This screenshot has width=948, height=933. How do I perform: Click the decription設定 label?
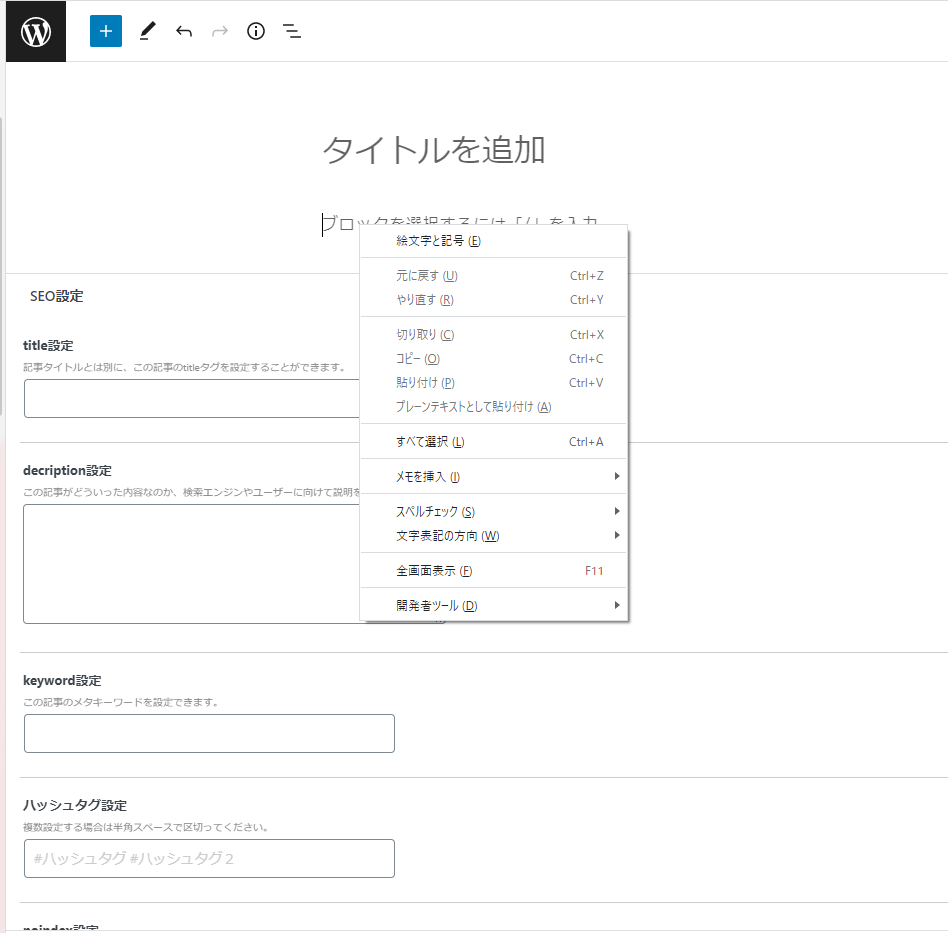(67, 470)
